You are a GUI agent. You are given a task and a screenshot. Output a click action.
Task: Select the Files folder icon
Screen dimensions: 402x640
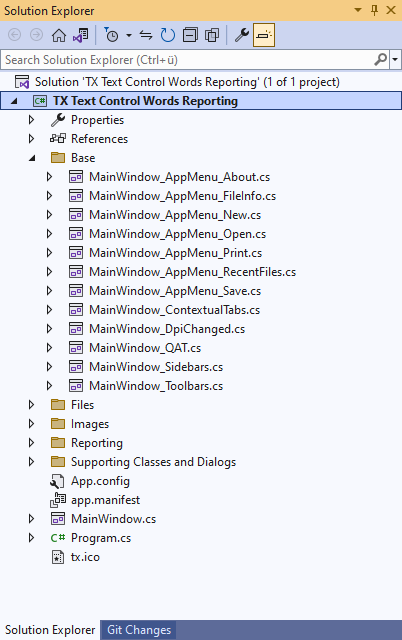(x=58, y=404)
